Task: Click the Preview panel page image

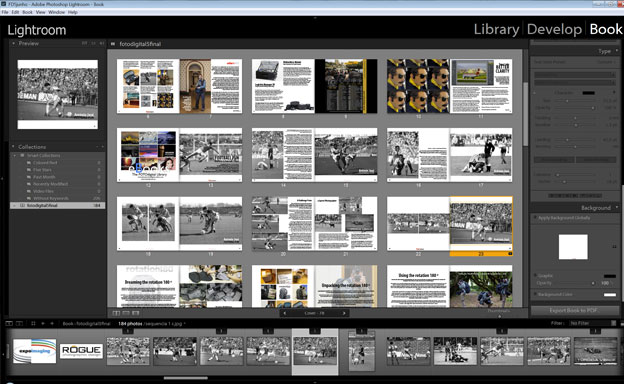Action: (x=58, y=94)
